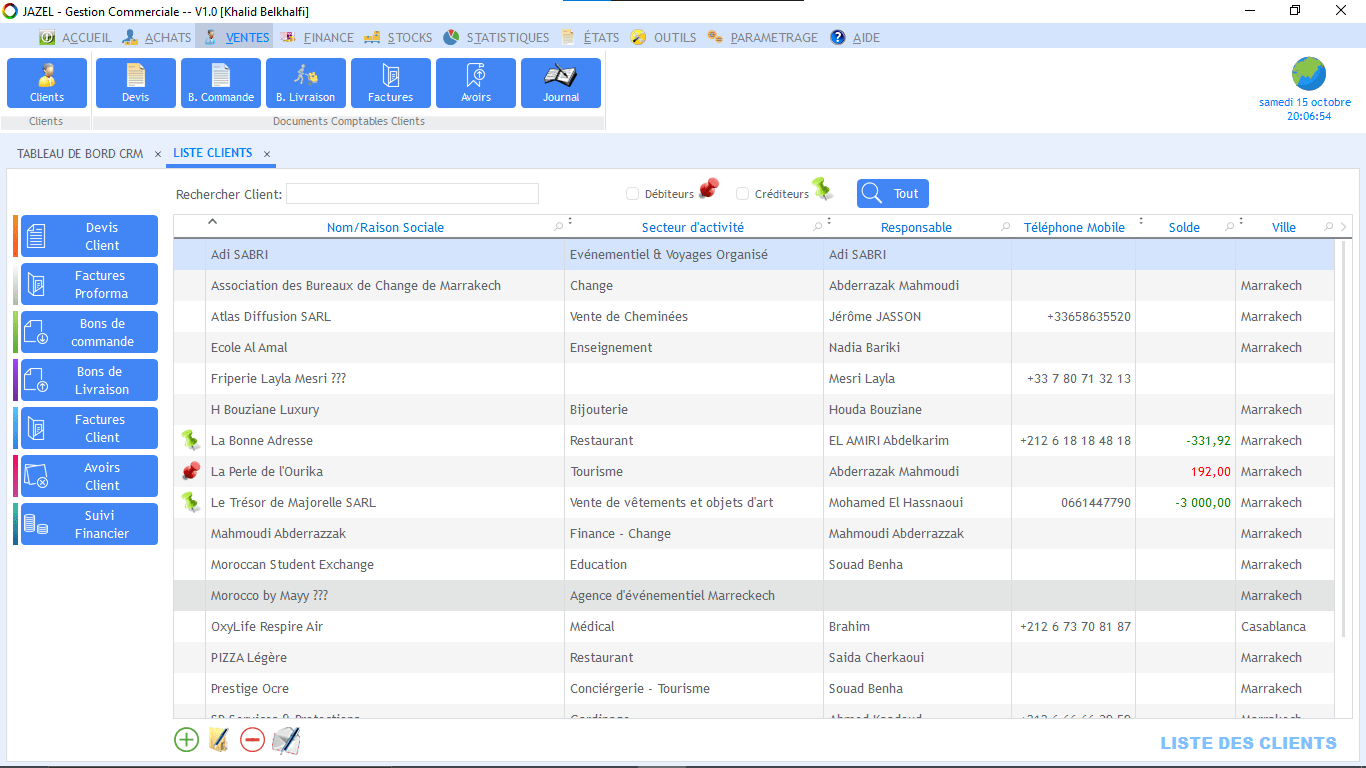Enable the Débiteurs checkbox
Viewport: 1366px width, 768px height.
click(632, 194)
